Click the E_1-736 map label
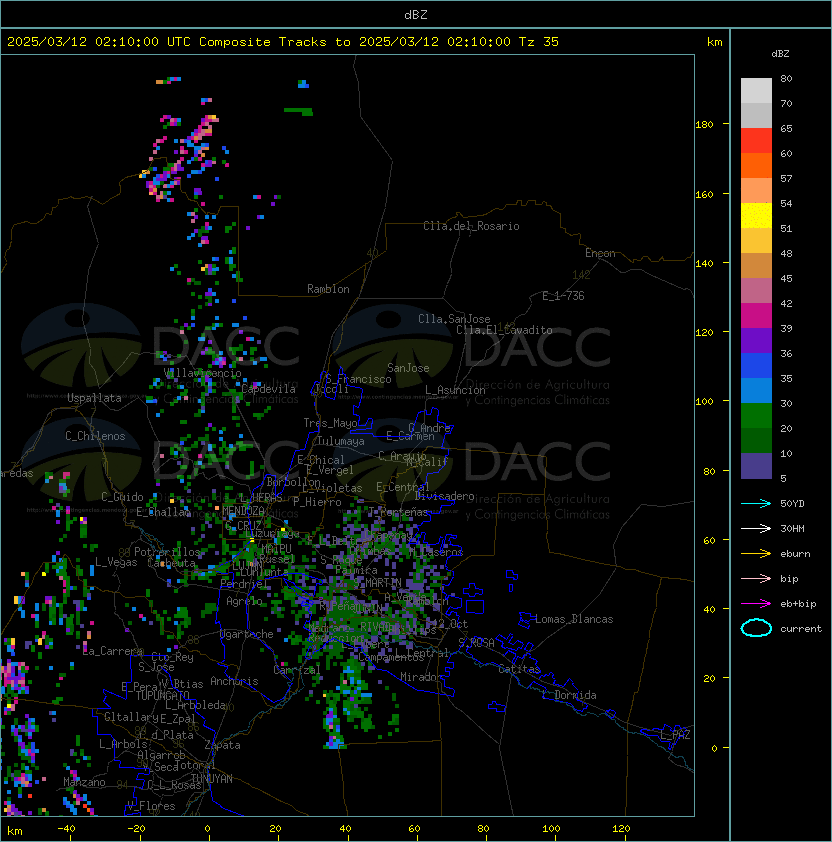 [563, 296]
